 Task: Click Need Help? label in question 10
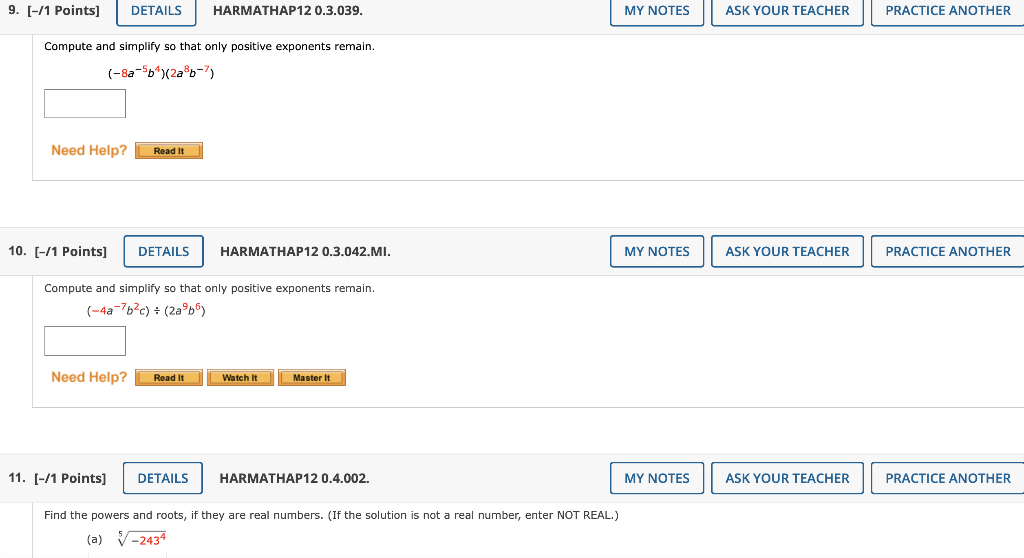89,377
